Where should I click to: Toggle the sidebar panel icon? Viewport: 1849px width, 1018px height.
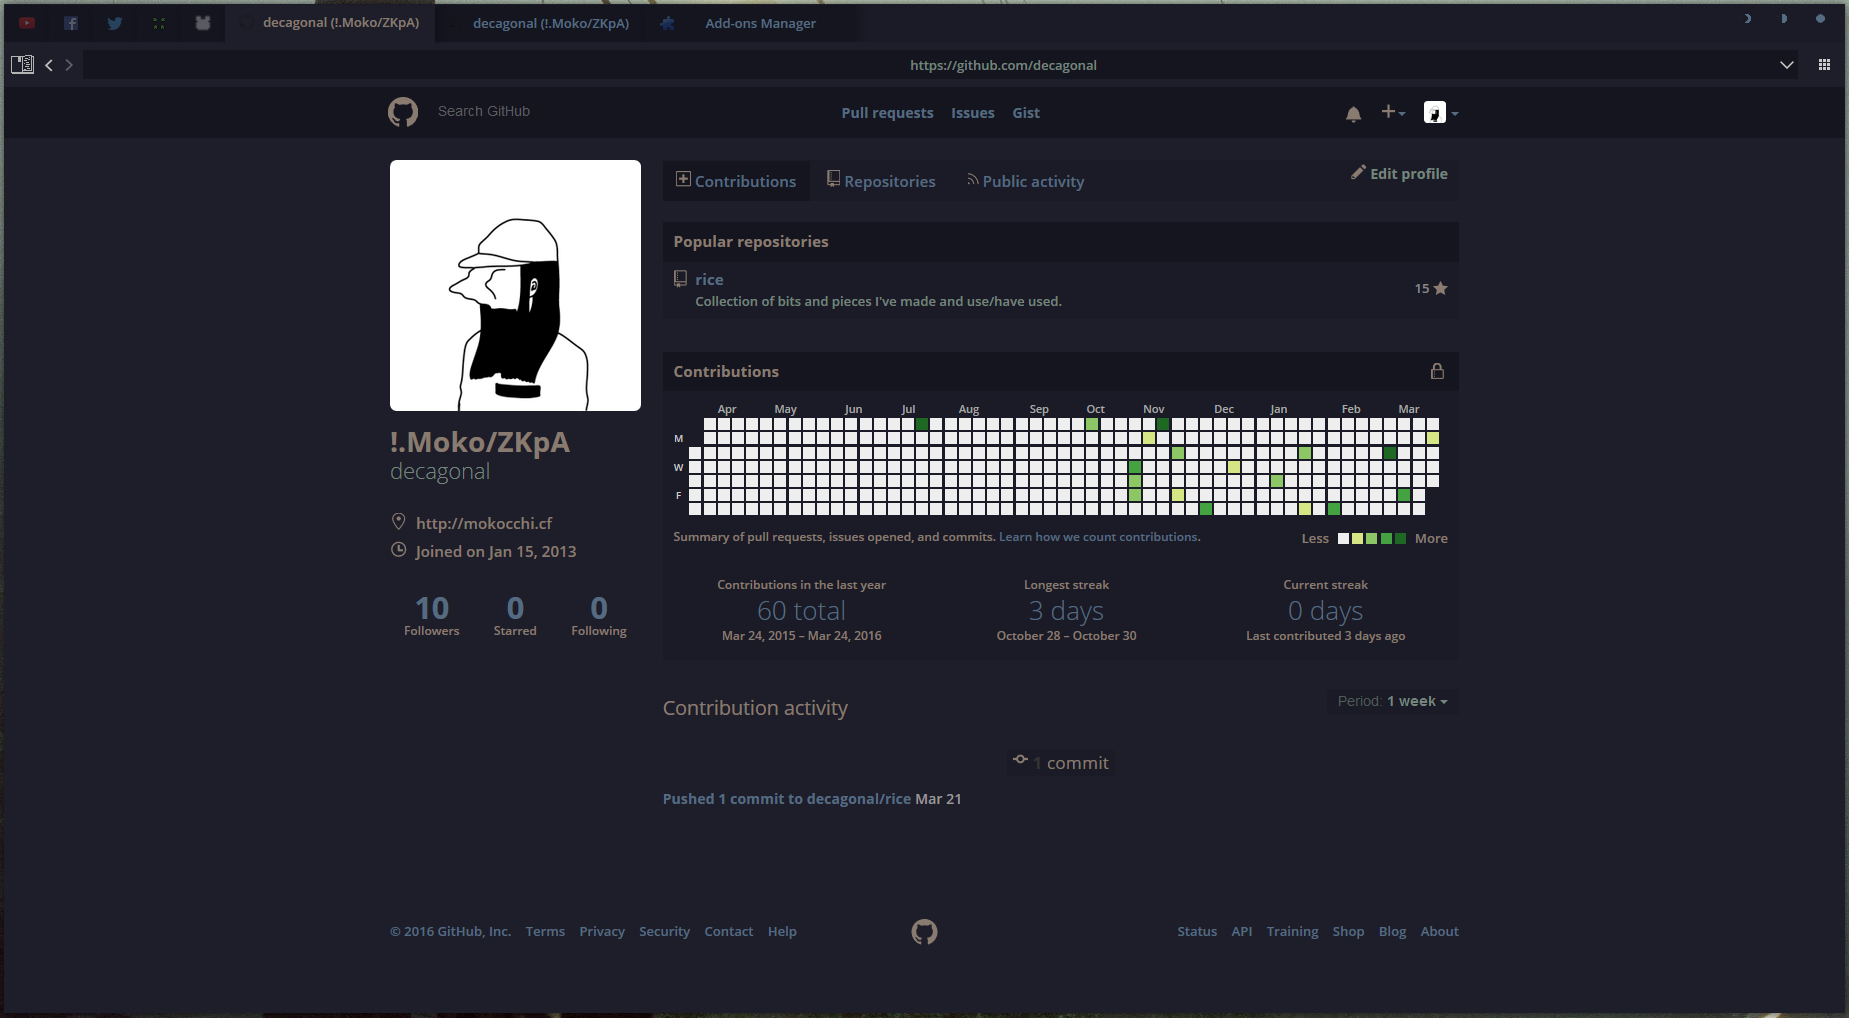tap(22, 65)
